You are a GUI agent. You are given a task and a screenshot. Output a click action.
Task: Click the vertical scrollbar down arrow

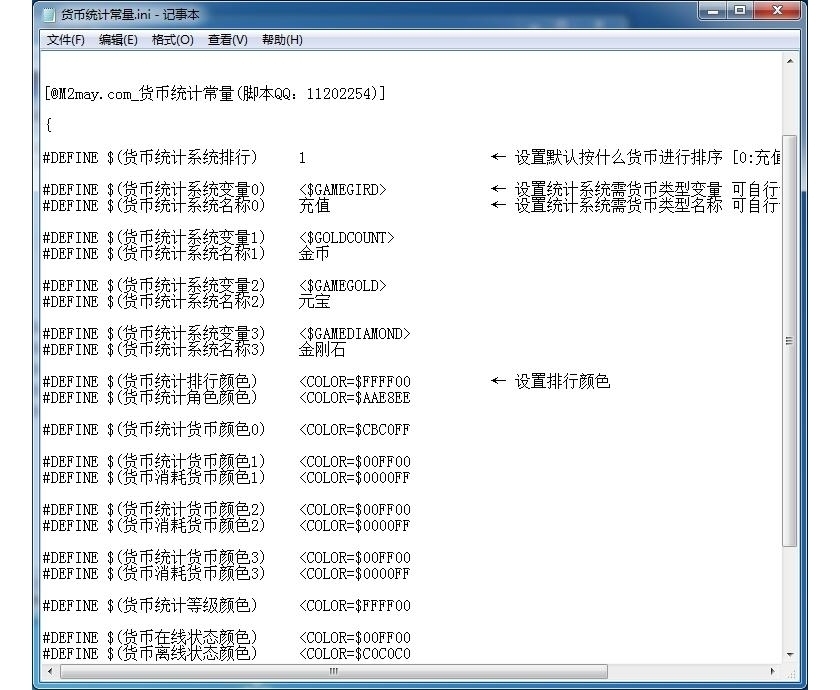tap(790, 653)
